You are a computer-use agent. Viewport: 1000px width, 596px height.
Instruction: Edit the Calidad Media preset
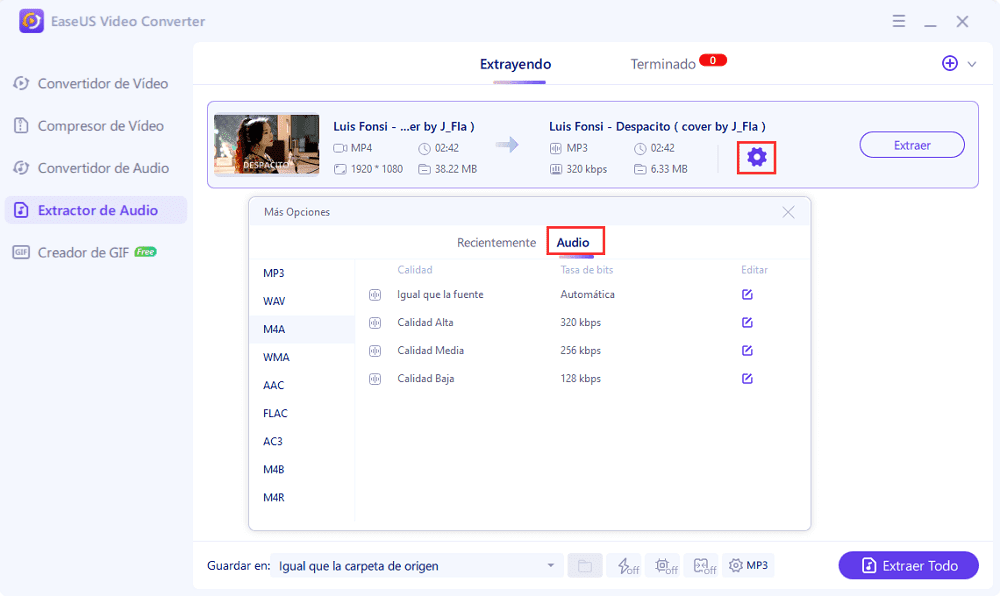point(747,351)
